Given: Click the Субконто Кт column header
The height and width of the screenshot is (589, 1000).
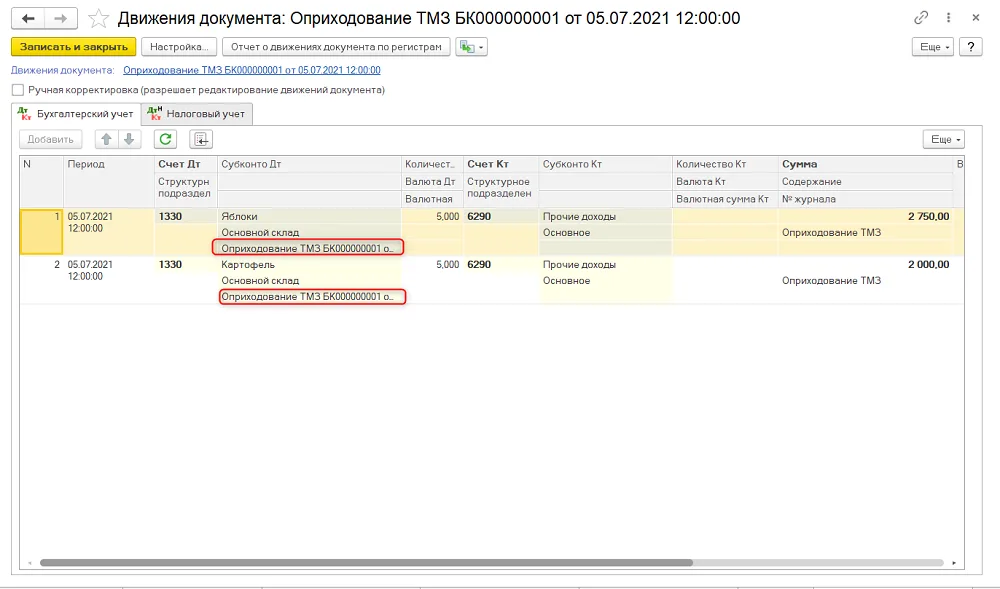Looking at the screenshot, I should (x=605, y=164).
